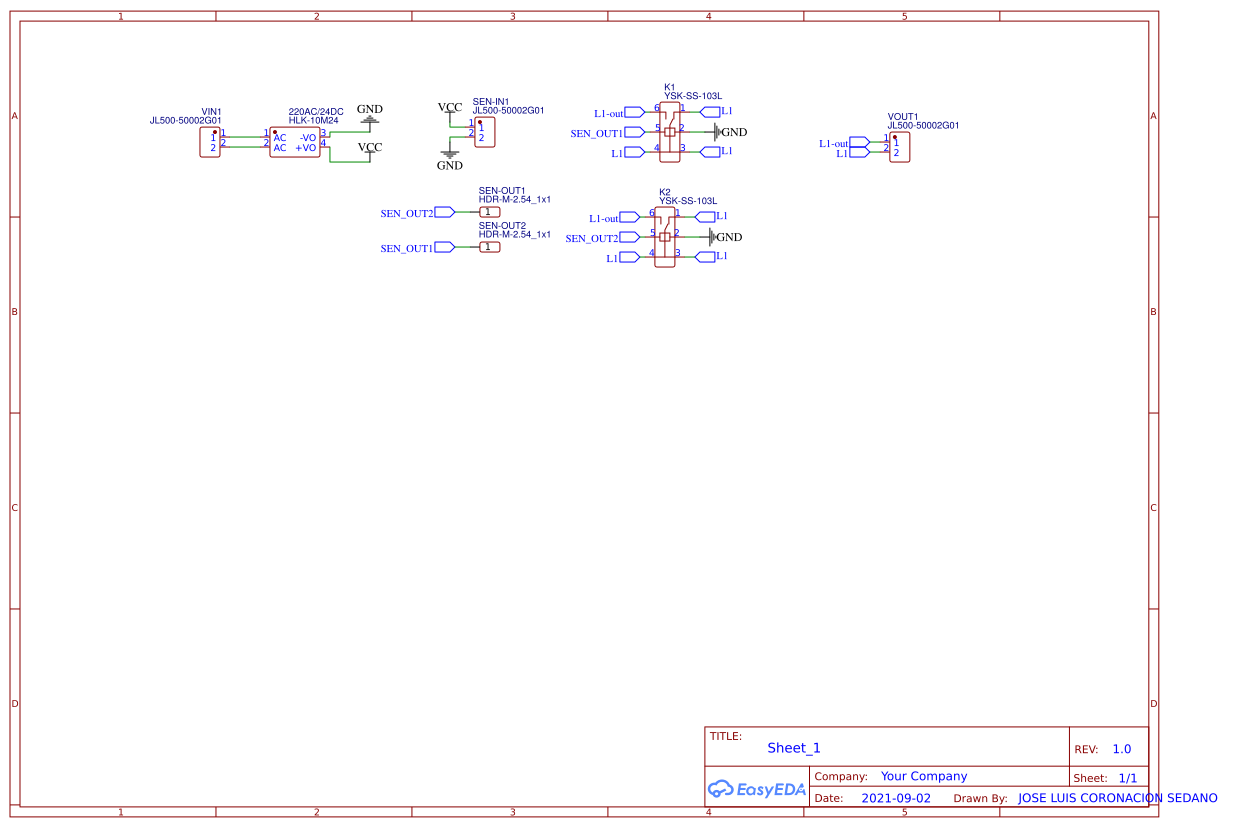
Task: Click the Your Company text field
Action: [923, 775]
